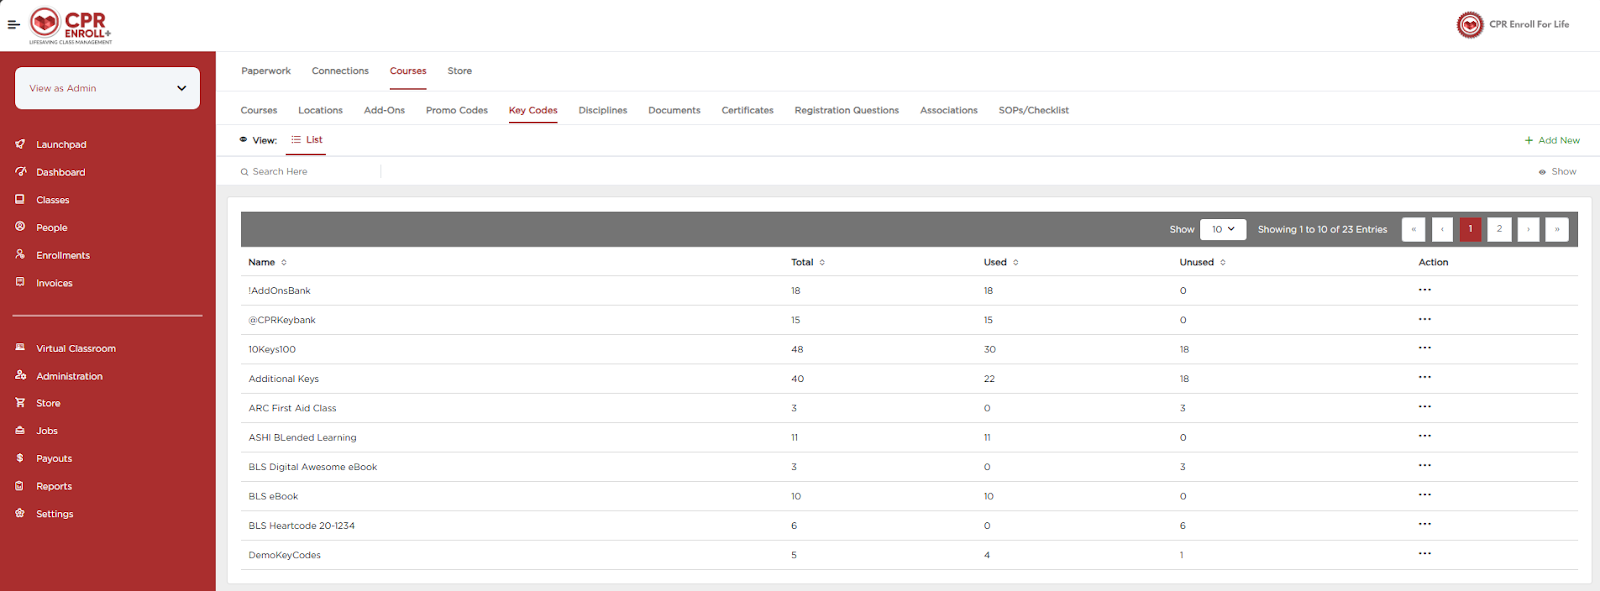Viewport: 1600px width, 591px height.
Task: Click the Reports clipboard icon
Action: (x=20, y=486)
